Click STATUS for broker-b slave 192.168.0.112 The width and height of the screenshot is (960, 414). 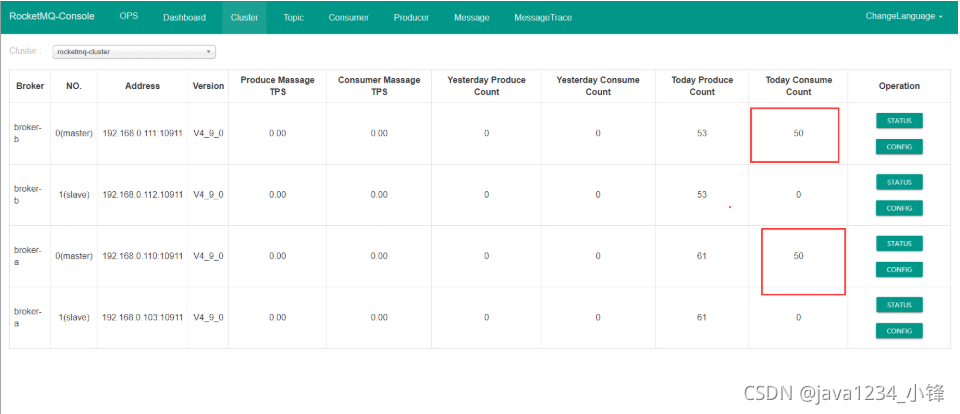899,182
